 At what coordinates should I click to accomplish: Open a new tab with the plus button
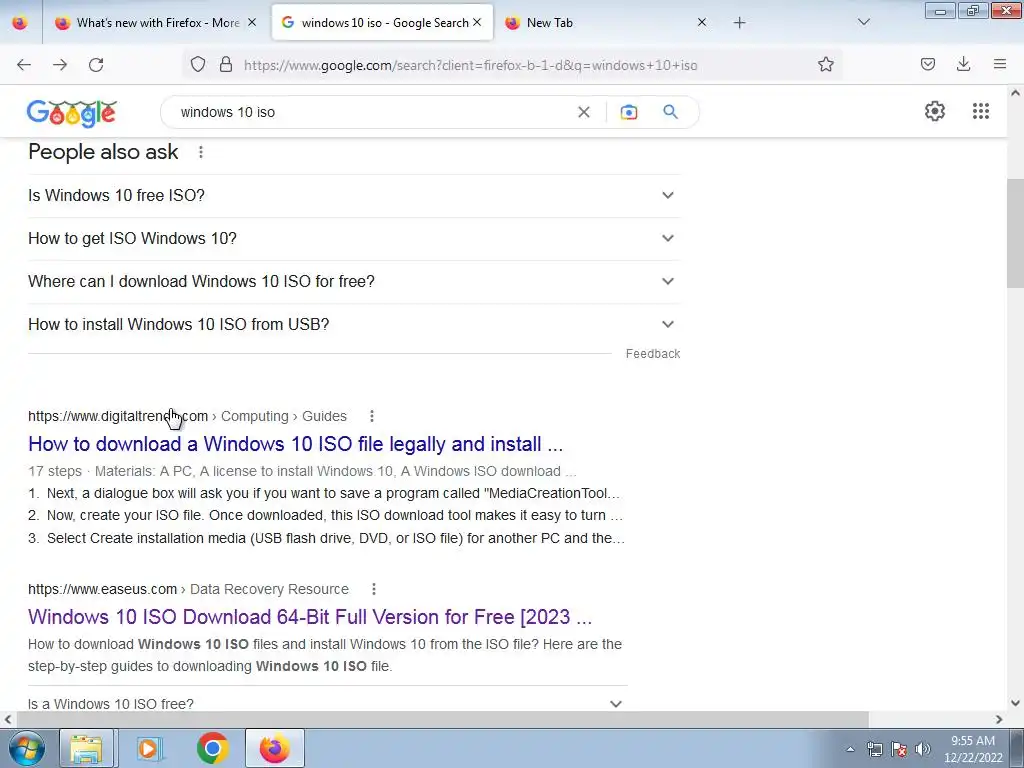(739, 23)
